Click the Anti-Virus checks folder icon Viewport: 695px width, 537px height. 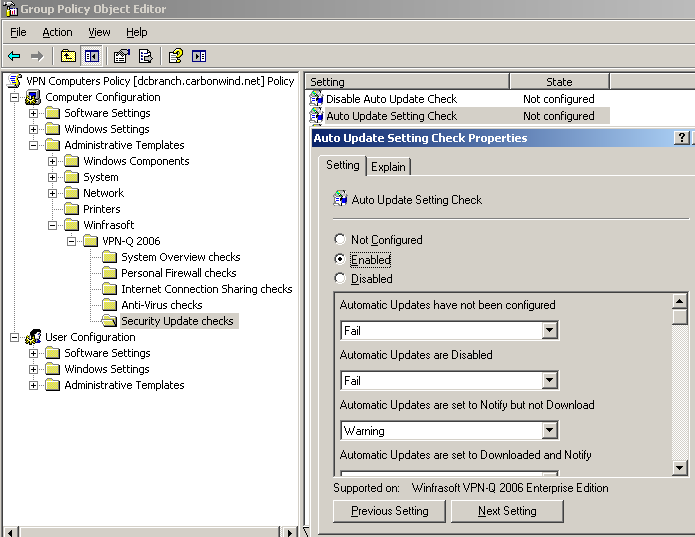(x=109, y=305)
